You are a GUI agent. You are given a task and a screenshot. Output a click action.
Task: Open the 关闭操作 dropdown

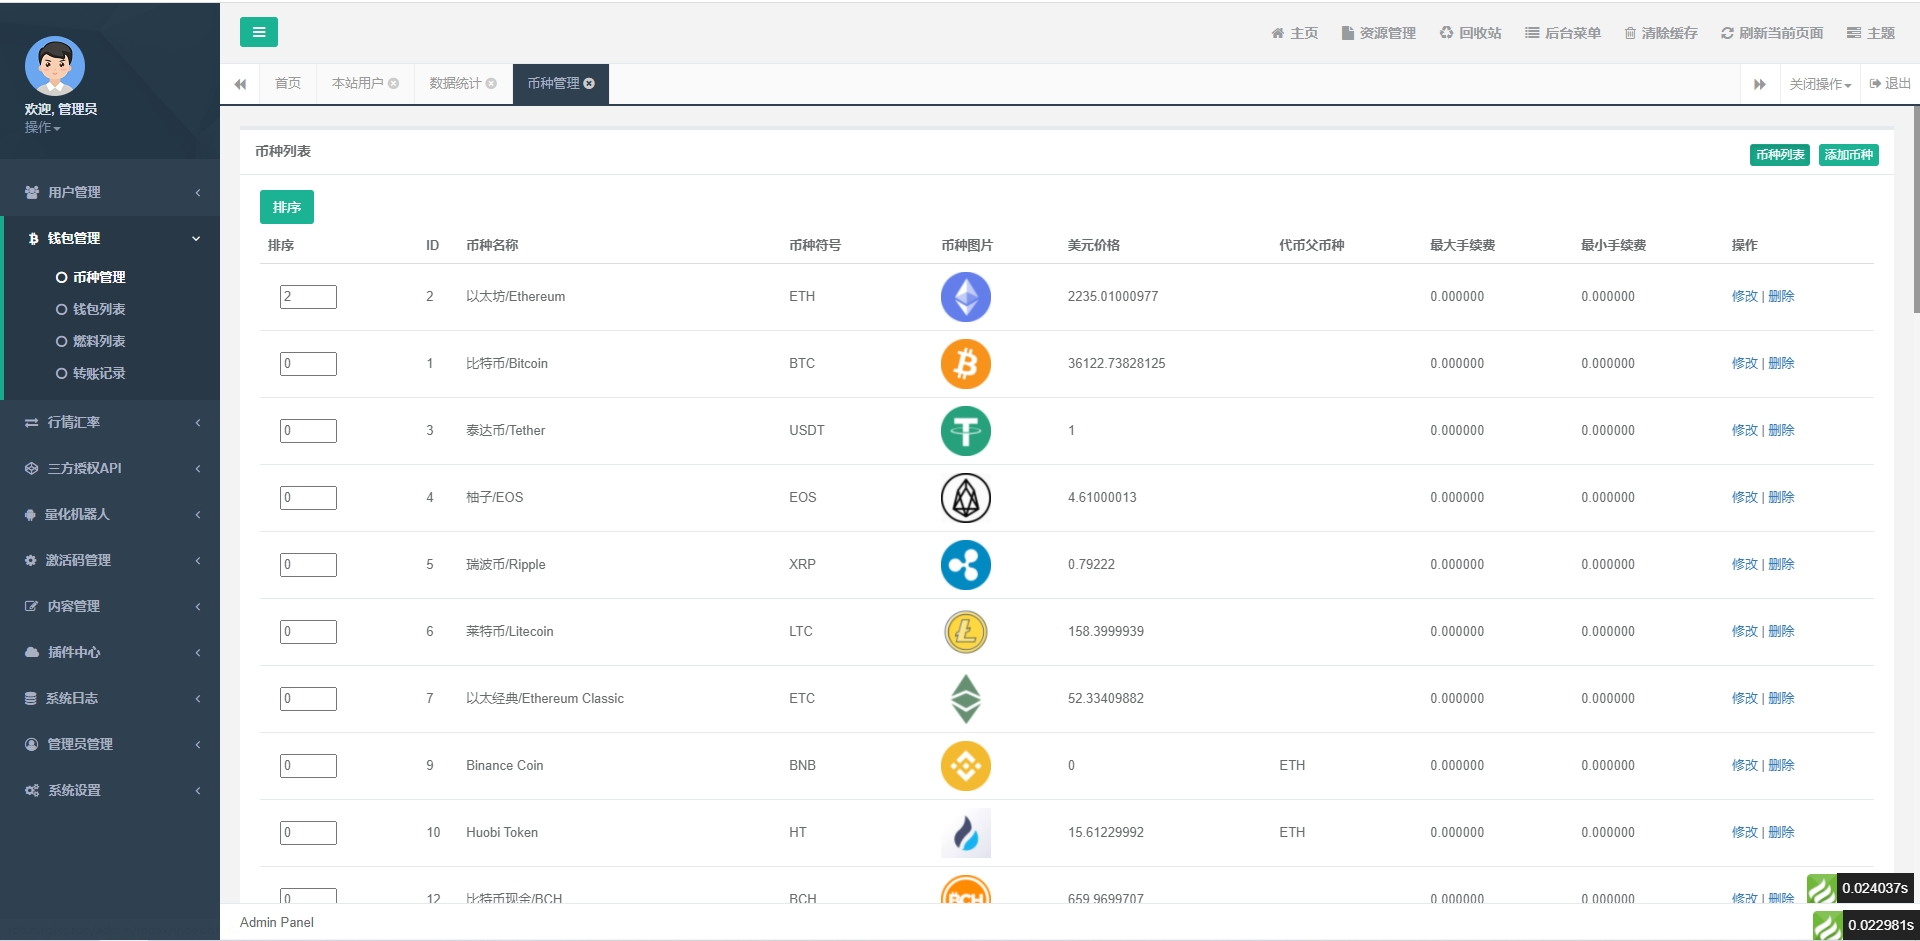click(1819, 84)
